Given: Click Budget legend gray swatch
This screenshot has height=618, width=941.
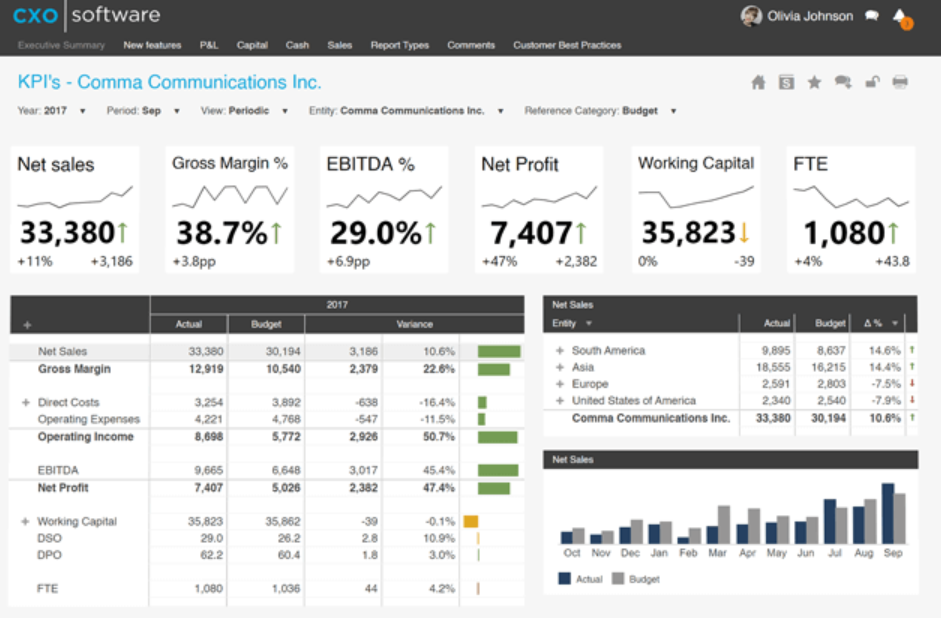Looking at the screenshot, I should coord(618,578).
